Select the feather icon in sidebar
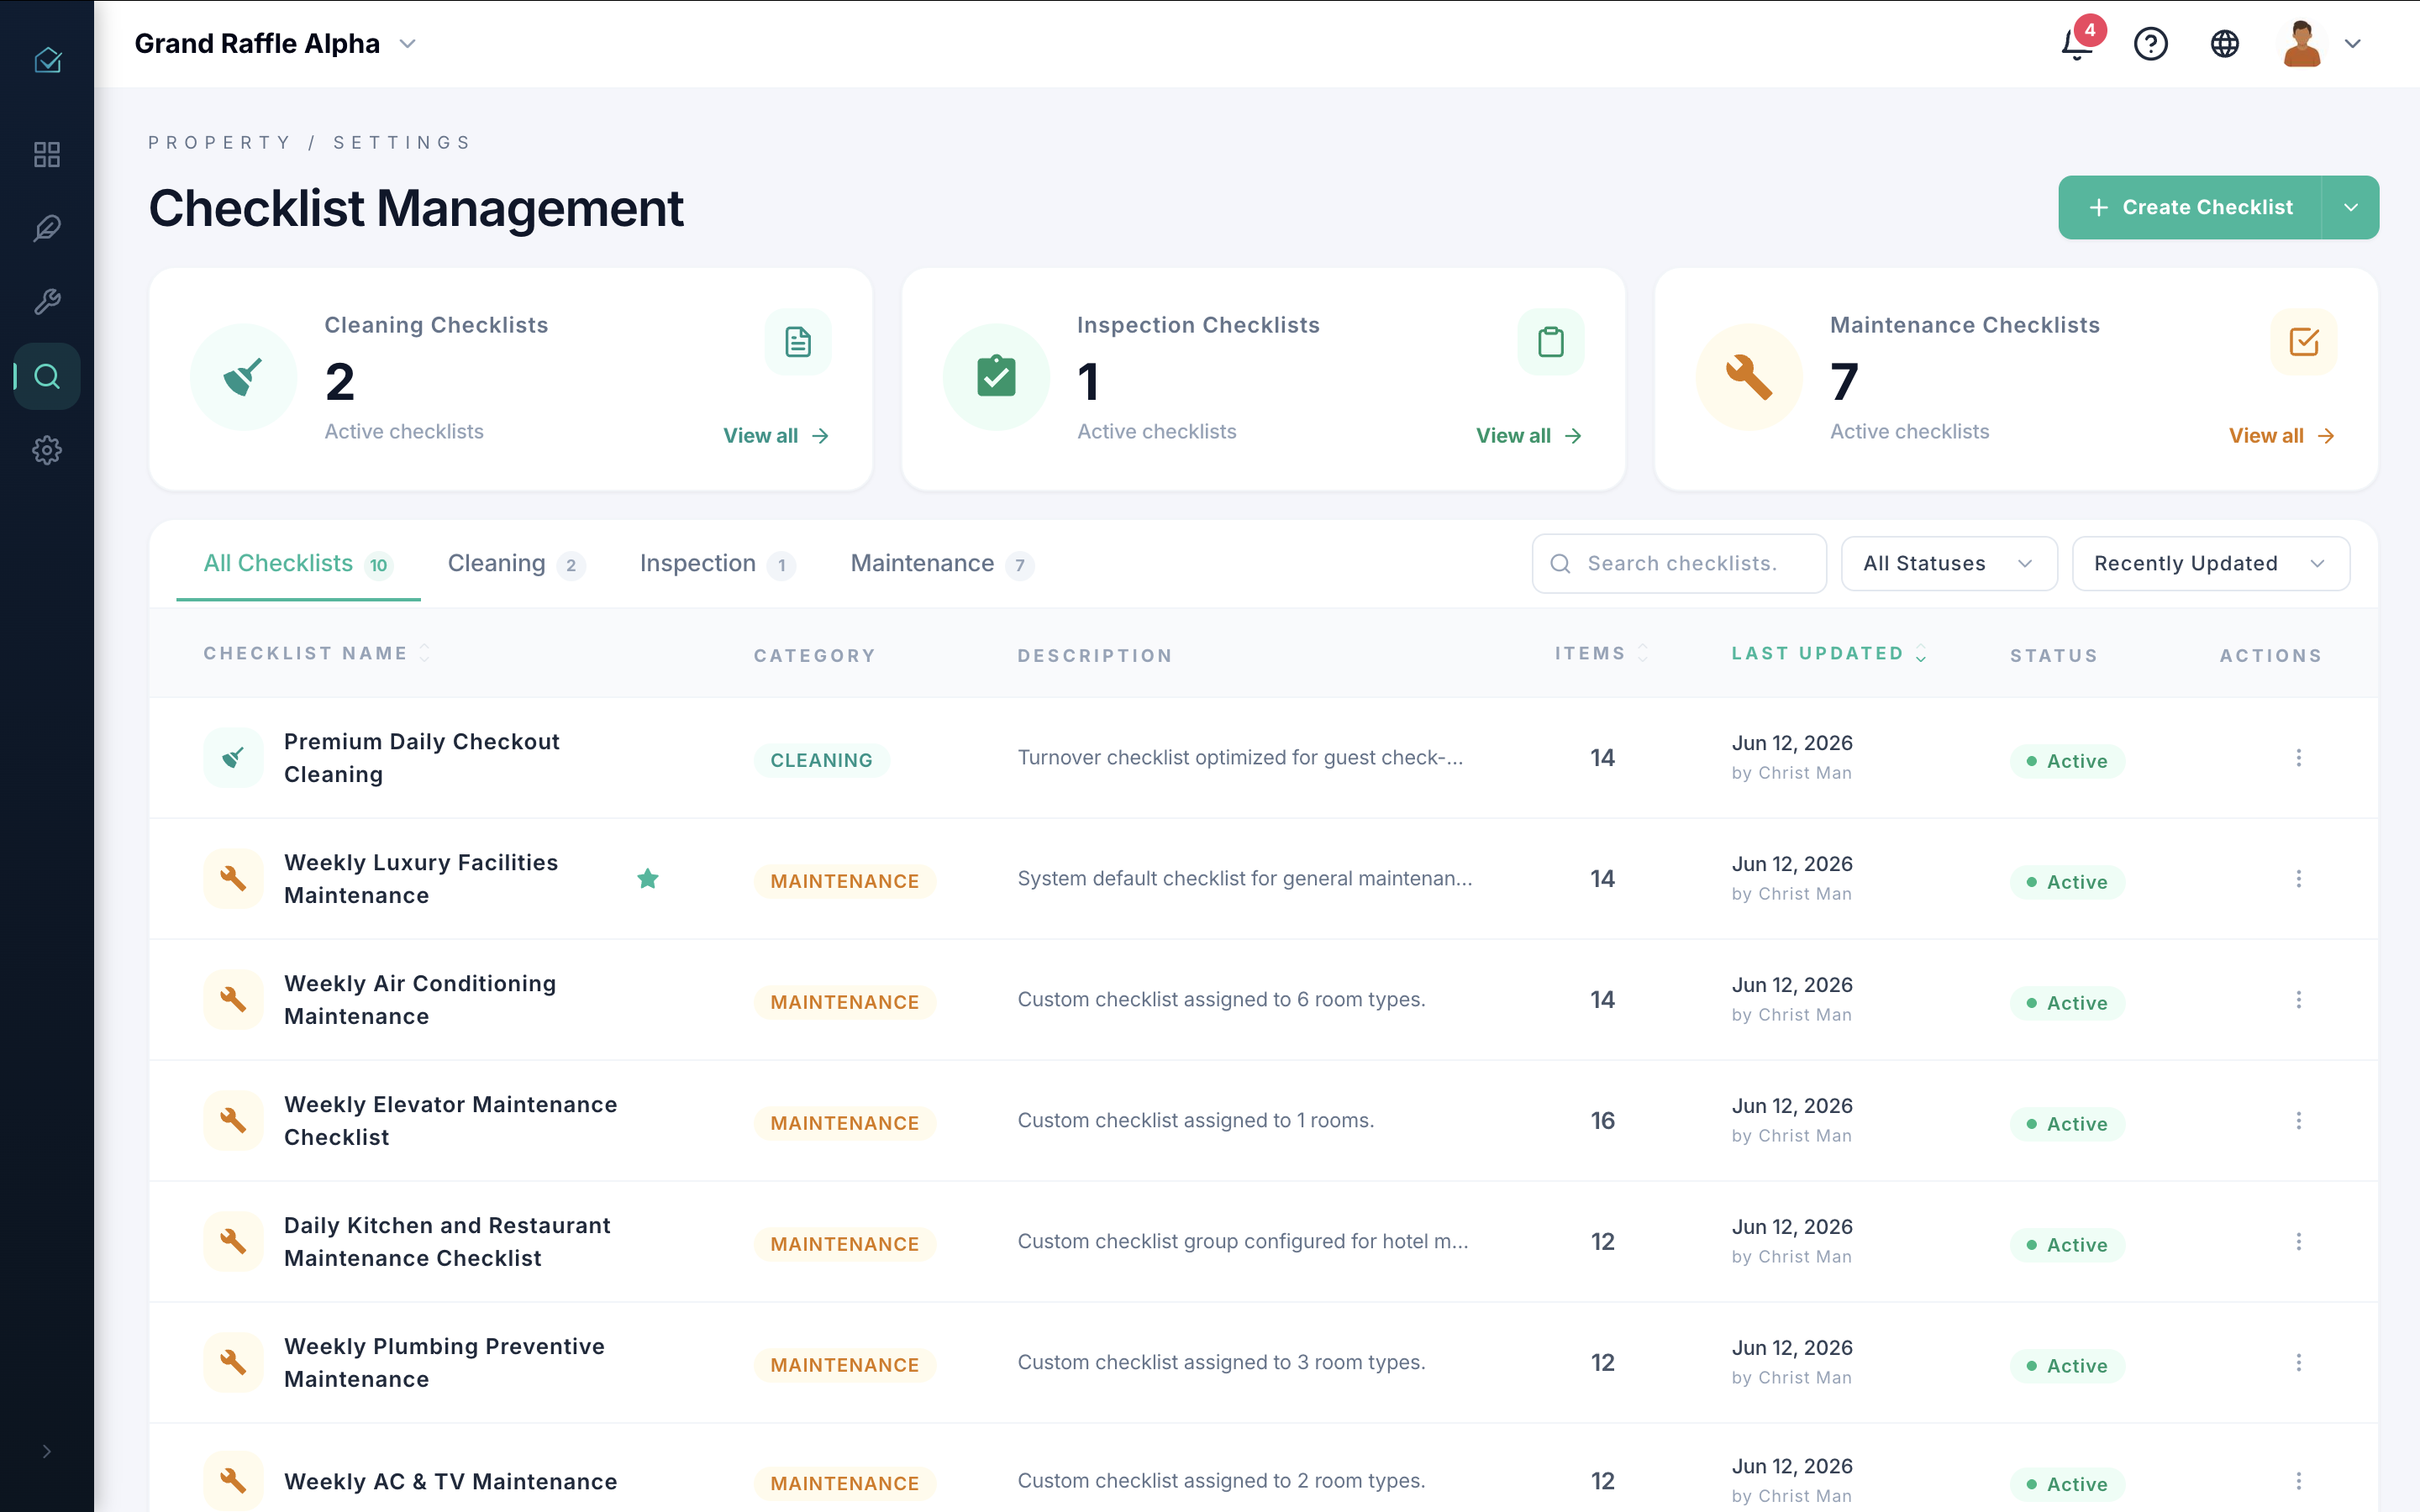Image resolution: width=2420 pixels, height=1512 pixels. pyautogui.click(x=47, y=228)
